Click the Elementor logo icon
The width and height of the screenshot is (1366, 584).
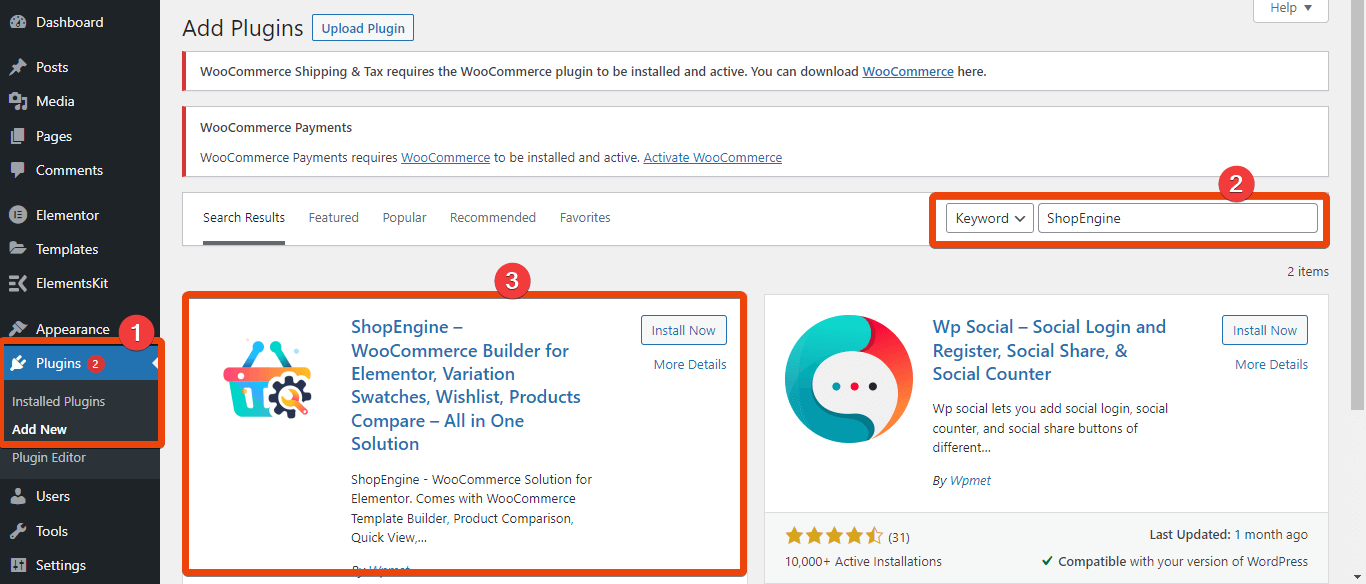[x=18, y=215]
